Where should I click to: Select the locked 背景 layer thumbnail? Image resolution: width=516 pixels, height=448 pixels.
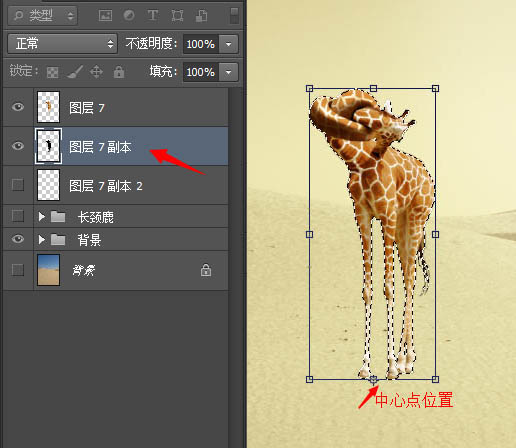pos(49,270)
